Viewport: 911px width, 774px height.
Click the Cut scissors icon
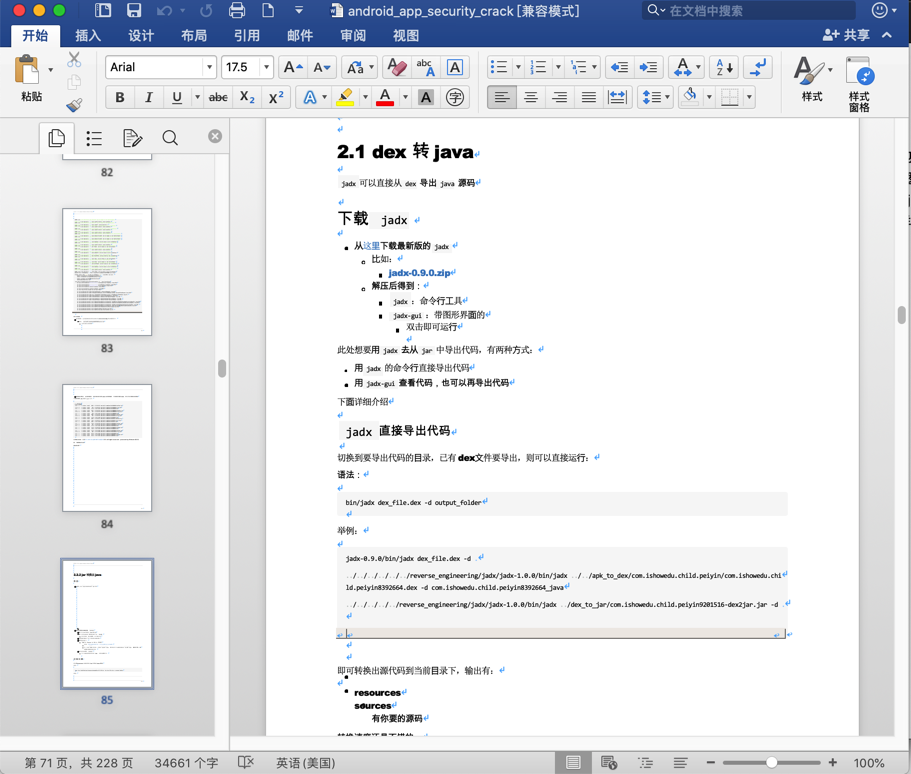click(x=74, y=60)
